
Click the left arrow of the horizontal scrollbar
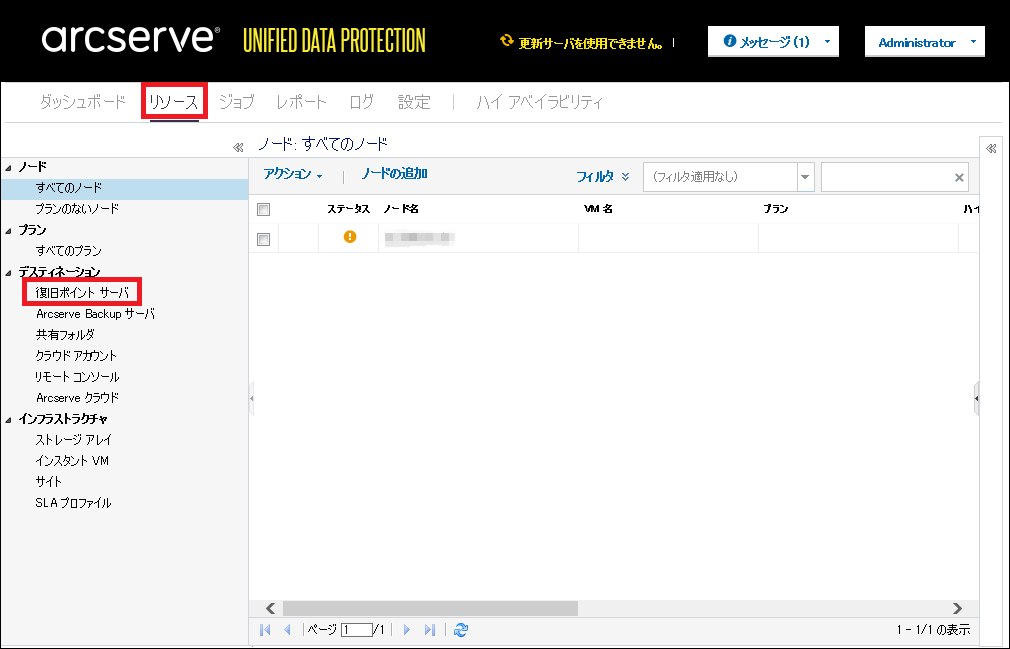271,608
